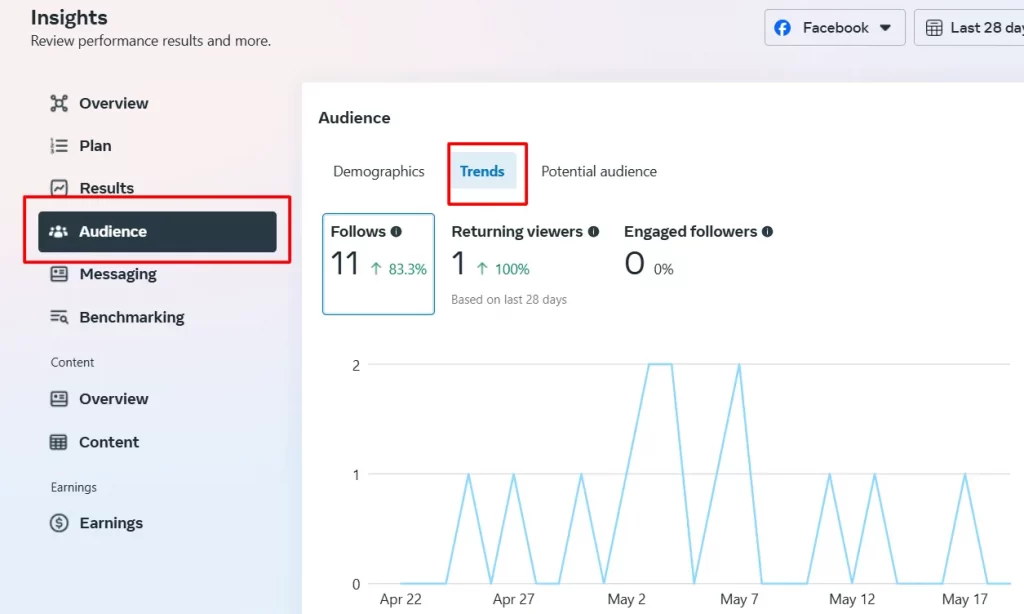The width and height of the screenshot is (1024, 614).
Task: Click the Results chart icon
Action: 59,188
